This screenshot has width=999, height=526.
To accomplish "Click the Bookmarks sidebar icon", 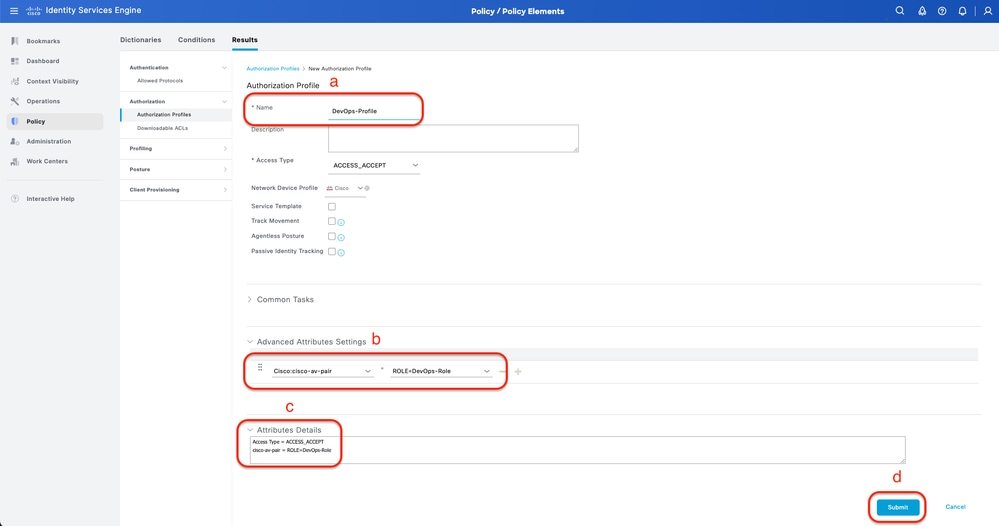I will [x=15, y=41].
